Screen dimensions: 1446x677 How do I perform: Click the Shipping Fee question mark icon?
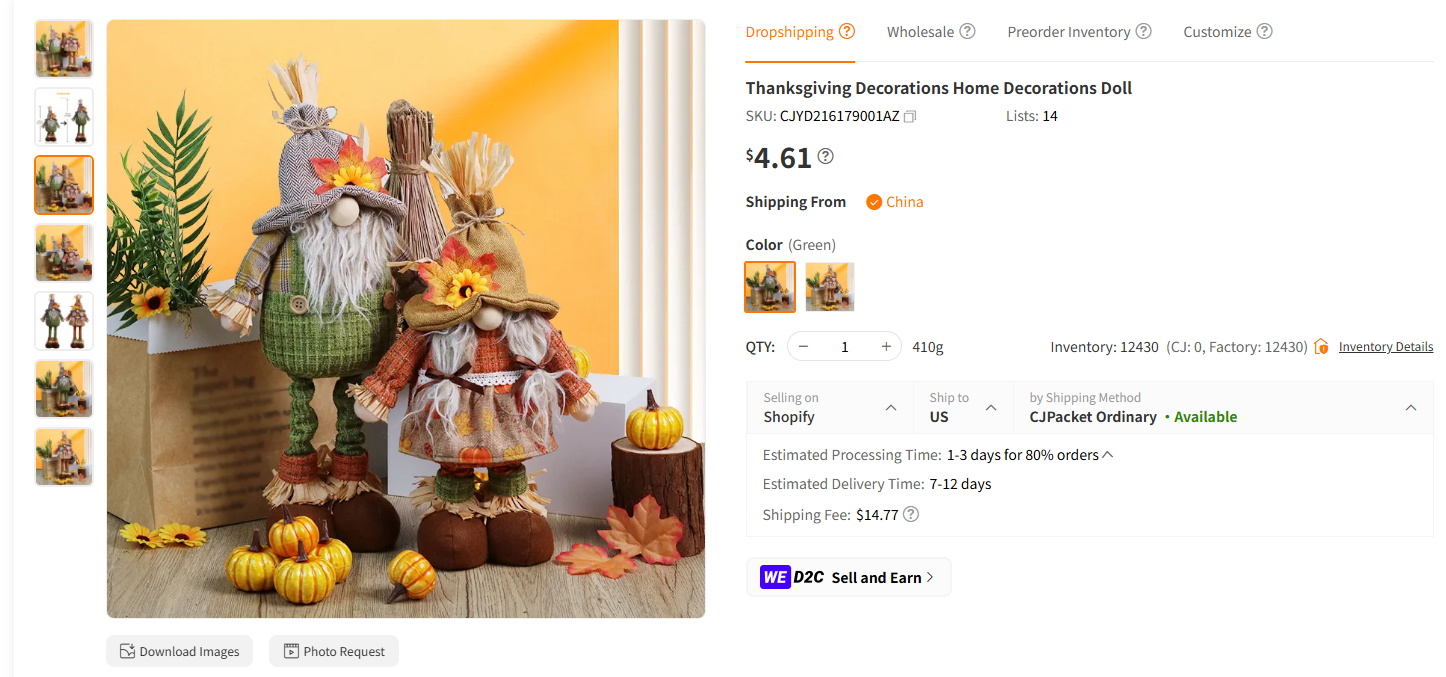pos(910,514)
